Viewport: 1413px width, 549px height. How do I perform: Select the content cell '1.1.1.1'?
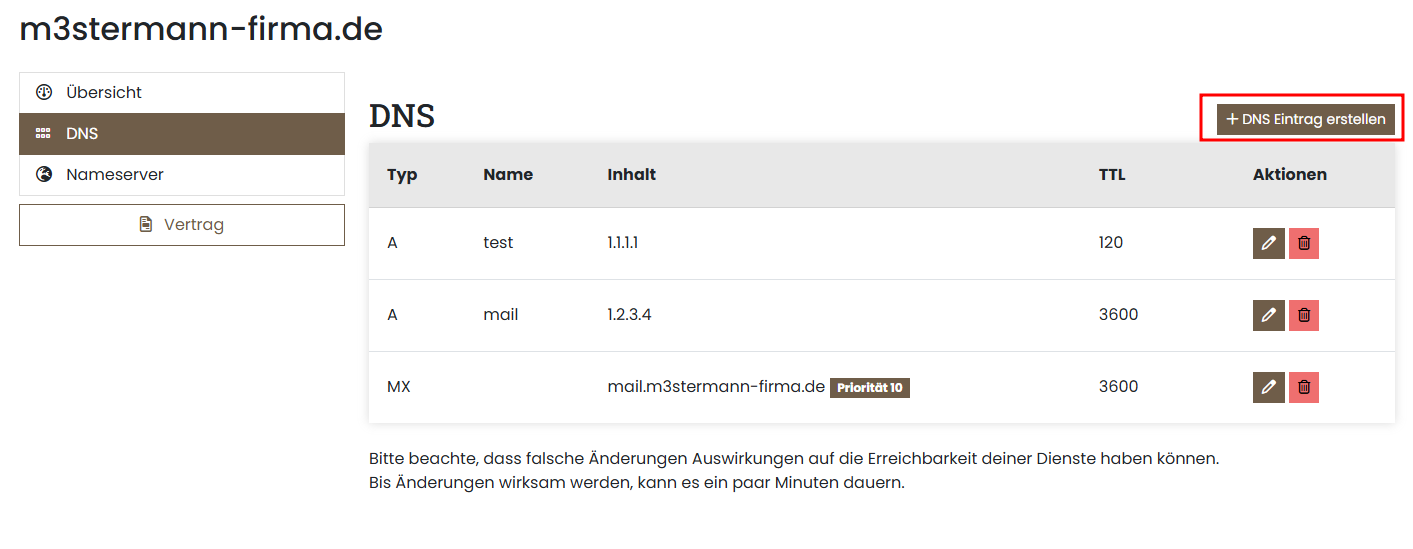[623, 243]
